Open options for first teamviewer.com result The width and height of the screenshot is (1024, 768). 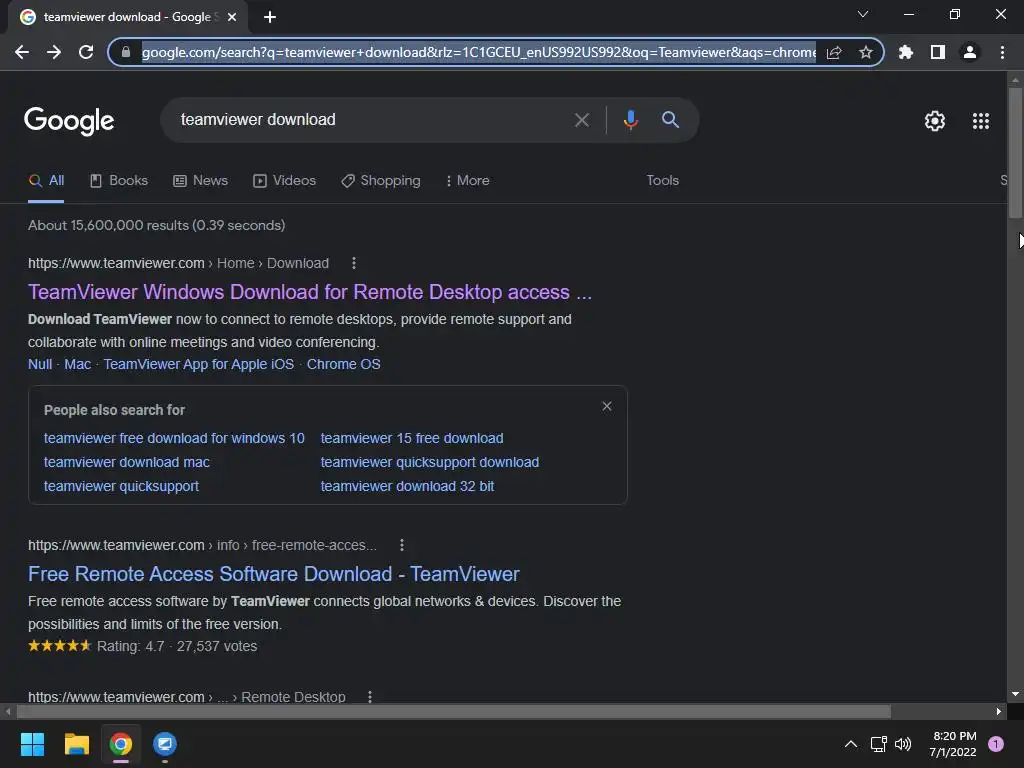coord(354,263)
